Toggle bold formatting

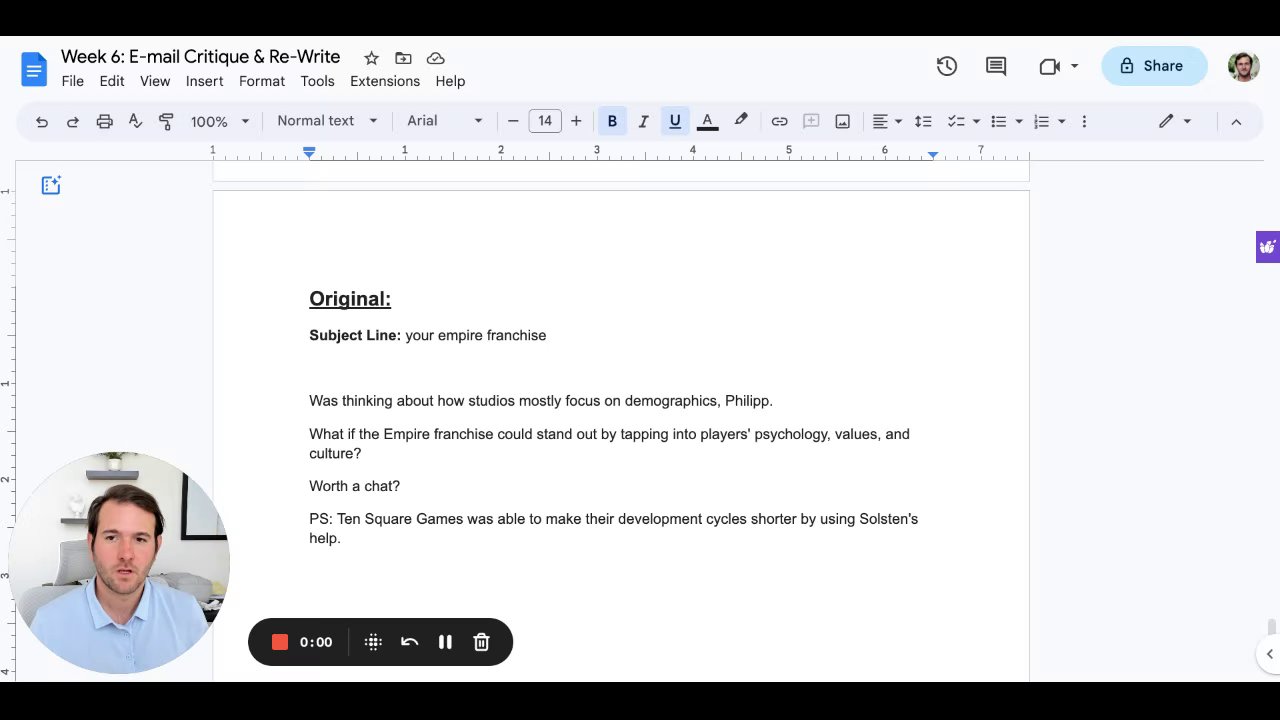(612, 121)
